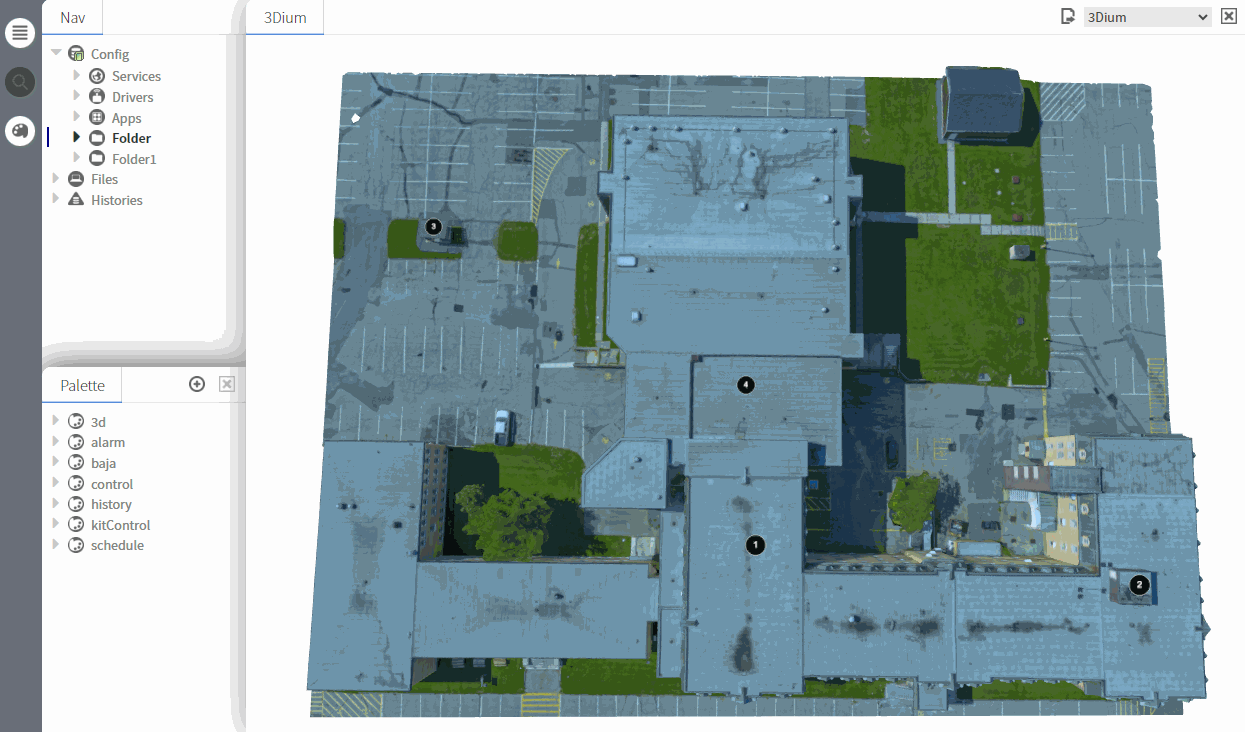Add a palette with the plus icon
The image size is (1245, 732).
click(x=197, y=384)
